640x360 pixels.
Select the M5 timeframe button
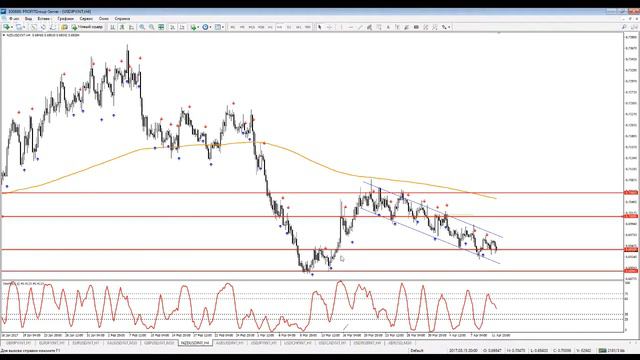pyautogui.click(x=242, y=27)
